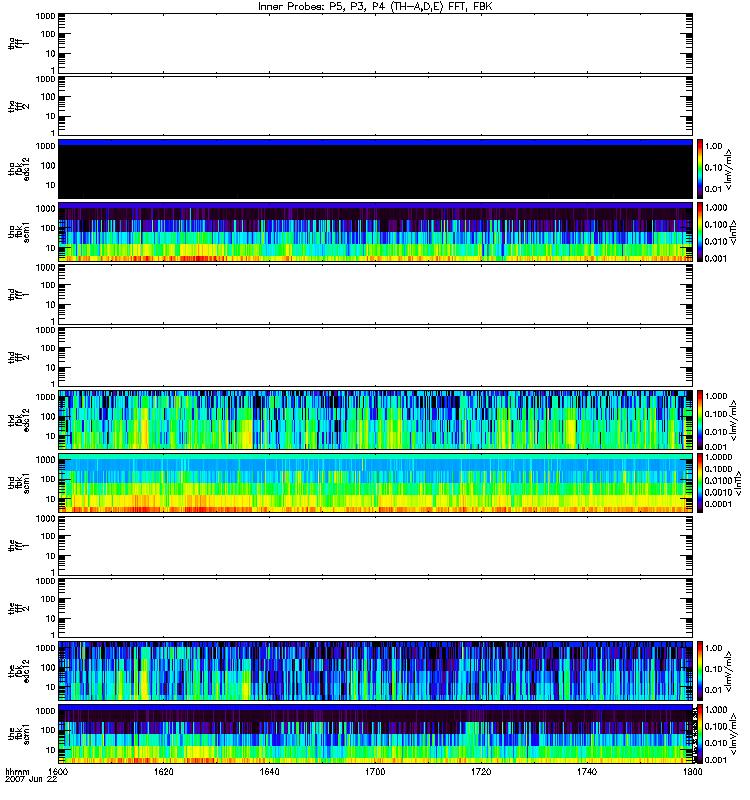Click the 1620 time axis label
The image size is (750, 800).
(x=164, y=772)
